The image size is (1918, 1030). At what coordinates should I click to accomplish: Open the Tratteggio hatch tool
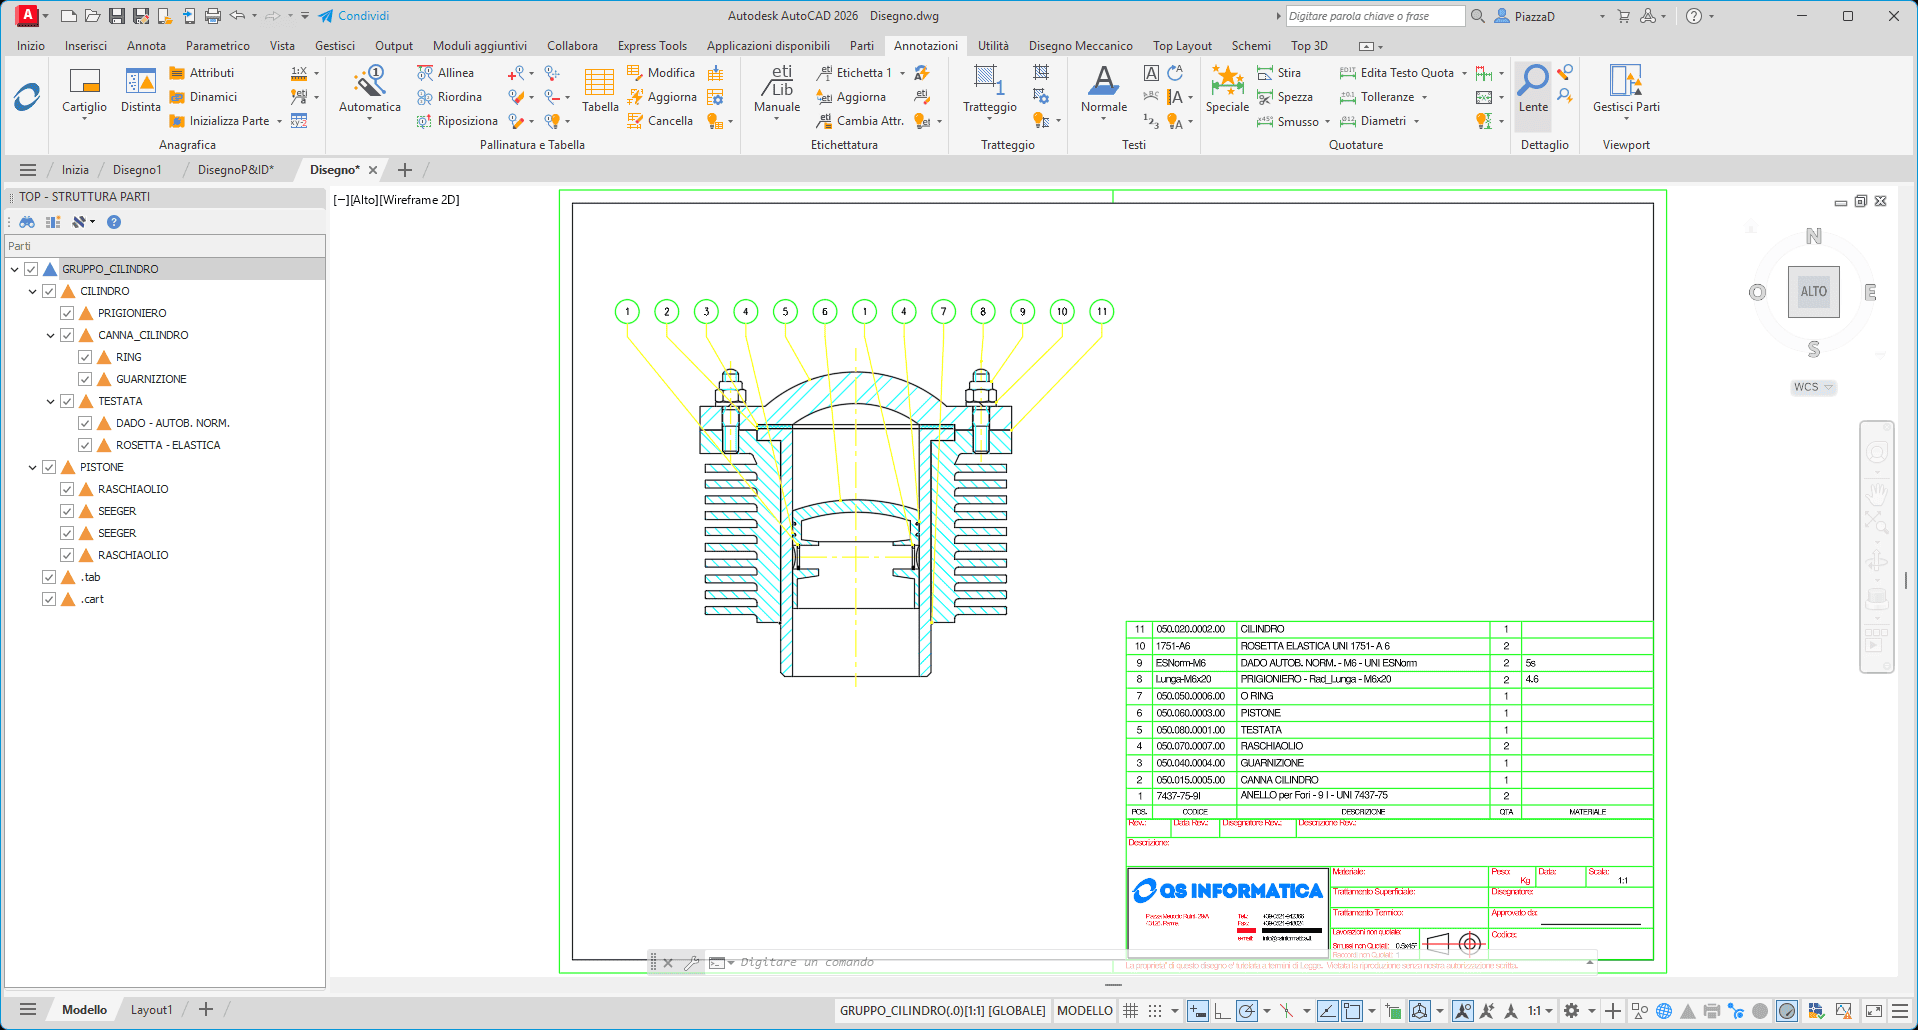[x=989, y=82]
